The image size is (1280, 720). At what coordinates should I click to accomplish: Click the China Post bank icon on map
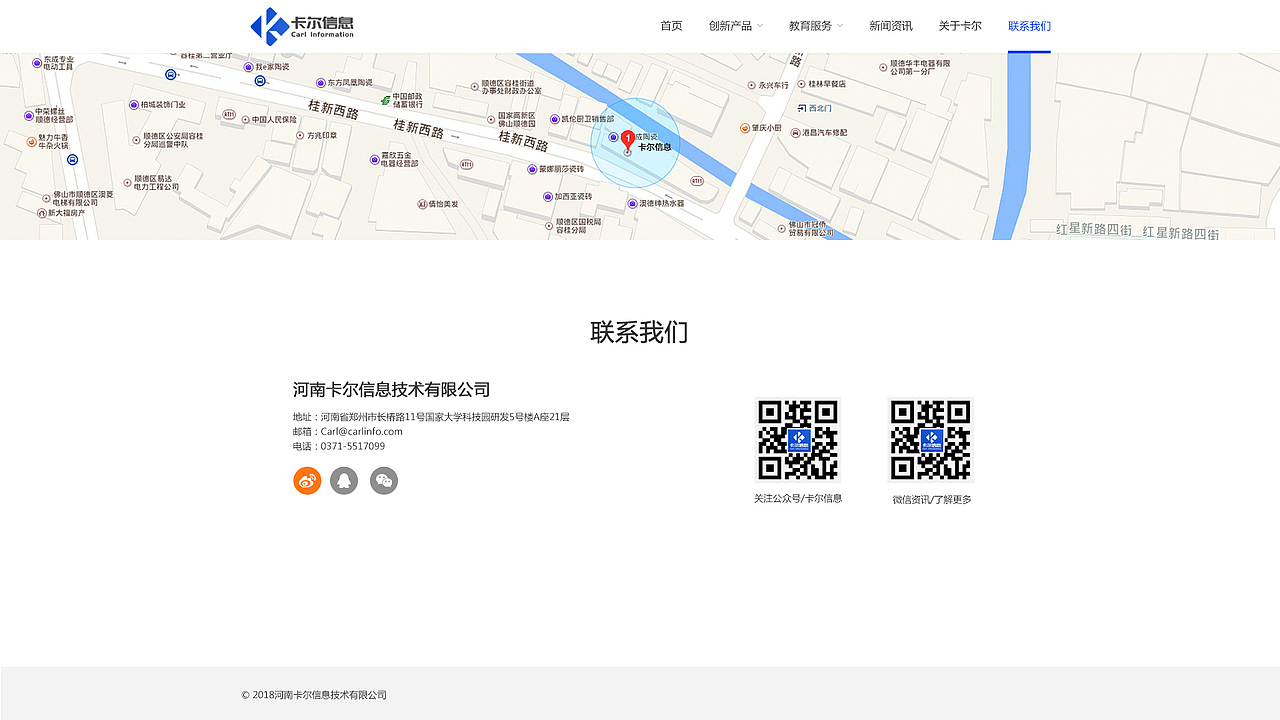(385, 100)
